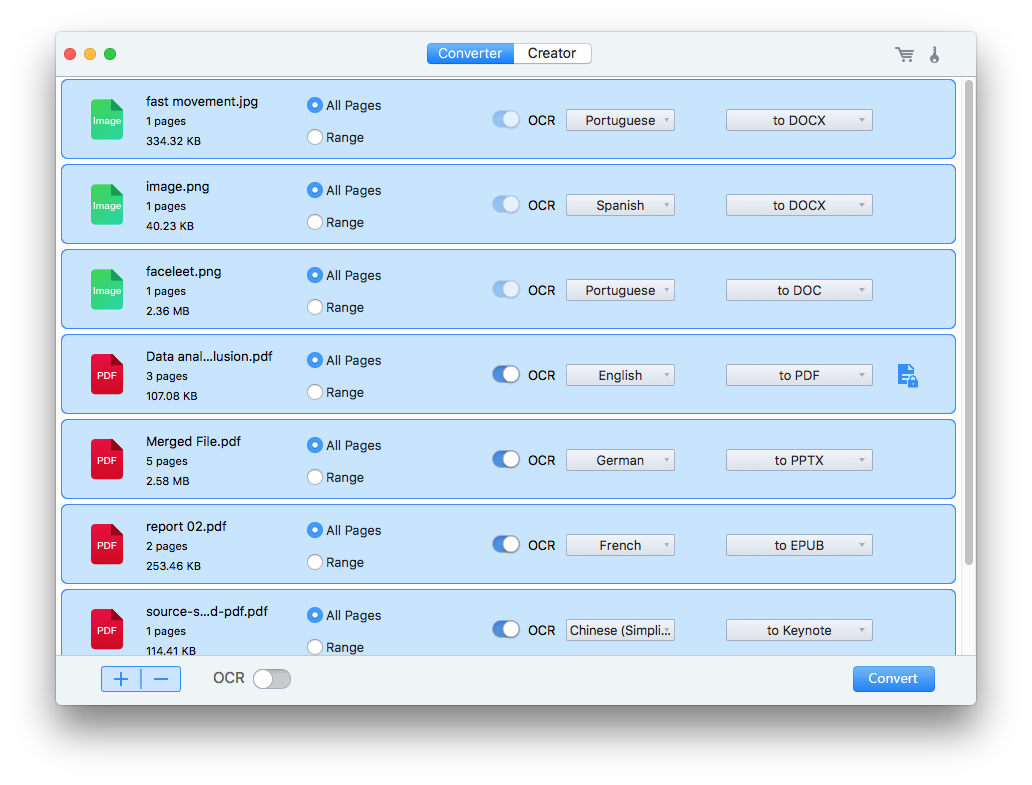
Task: Click the PDF icon for Data anal...lusion.pdf
Action: [107, 374]
